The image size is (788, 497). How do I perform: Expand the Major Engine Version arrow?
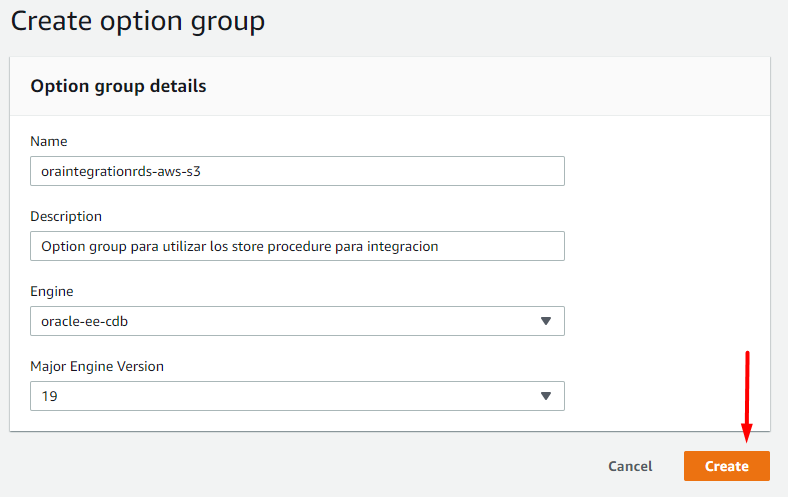click(546, 396)
